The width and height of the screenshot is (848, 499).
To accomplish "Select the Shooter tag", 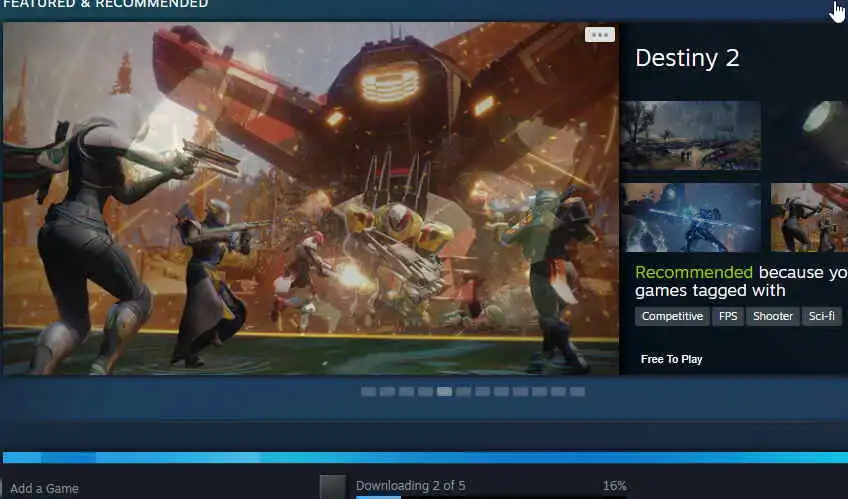I will pyautogui.click(x=772, y=316).
